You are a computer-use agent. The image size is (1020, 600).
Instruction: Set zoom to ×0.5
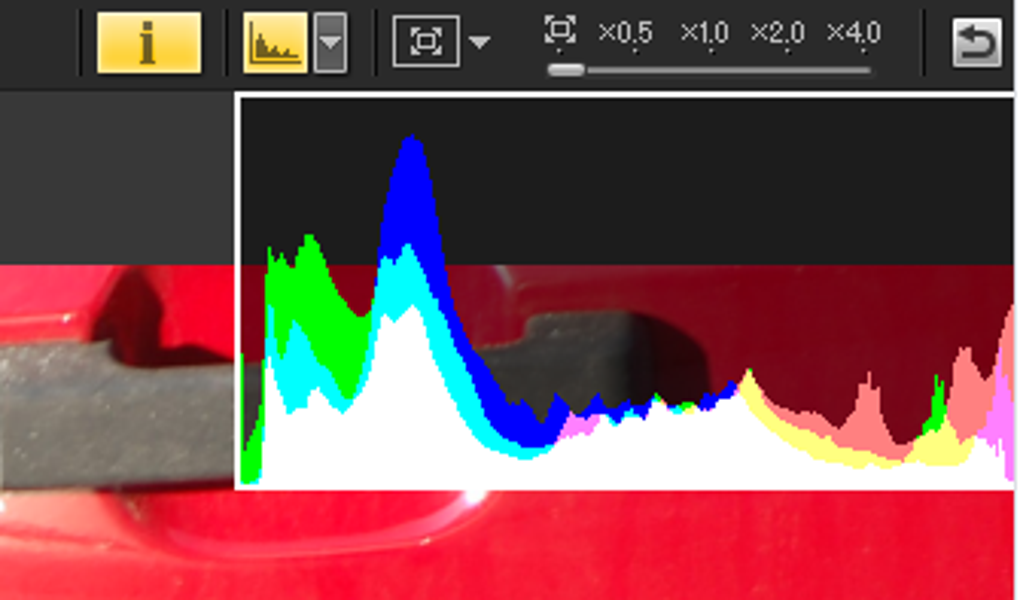[x=625, y=33]
